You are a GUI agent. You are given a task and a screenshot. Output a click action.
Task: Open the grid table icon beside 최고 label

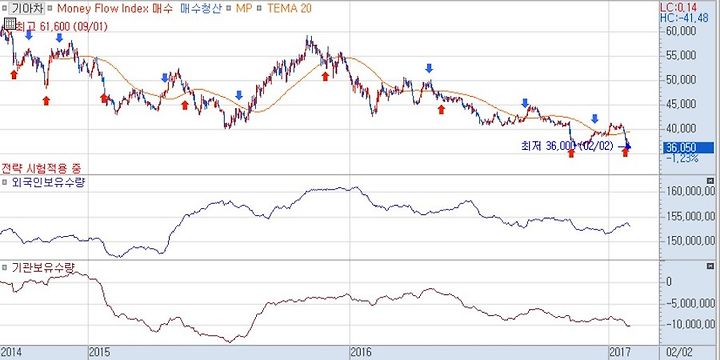10,24
